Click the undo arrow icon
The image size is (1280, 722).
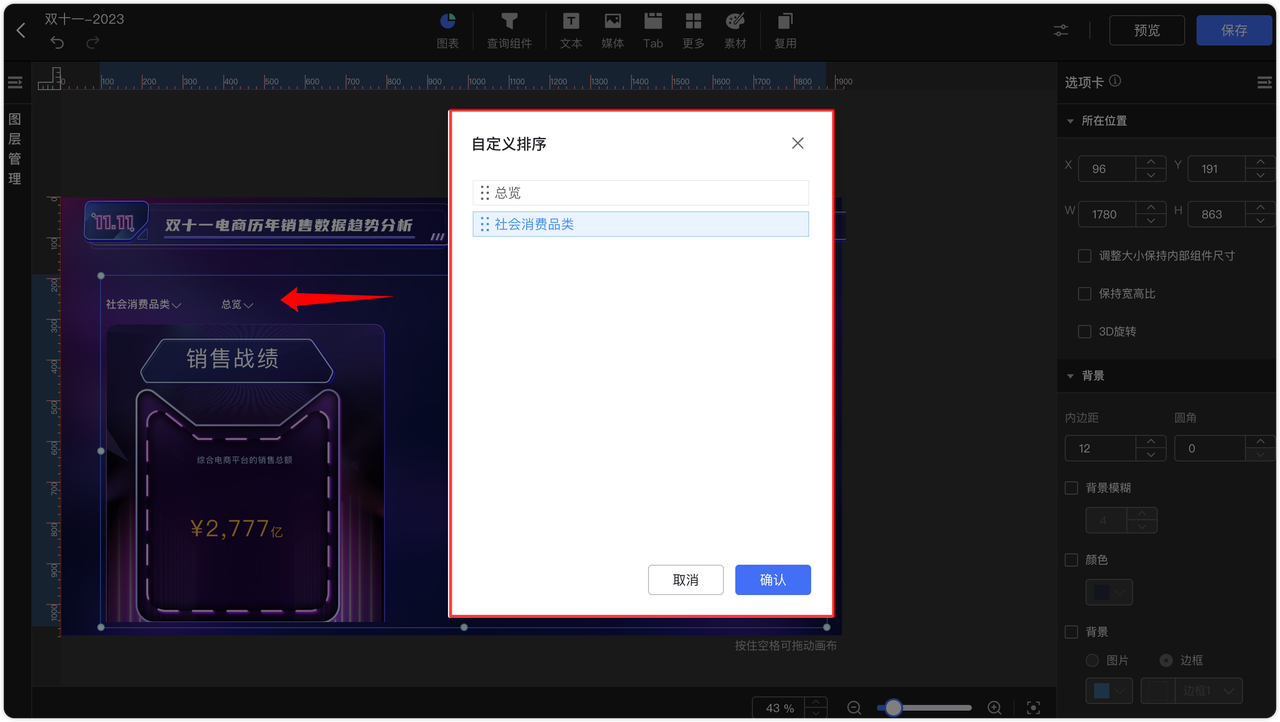pos(57,42)
